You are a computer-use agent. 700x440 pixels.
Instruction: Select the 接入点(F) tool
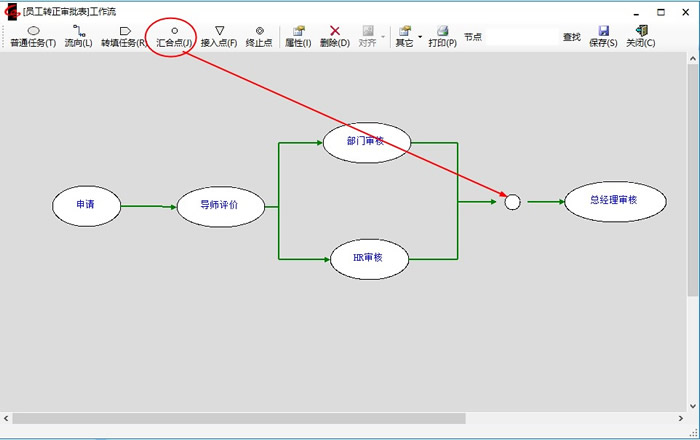click(x=219, y=37)
